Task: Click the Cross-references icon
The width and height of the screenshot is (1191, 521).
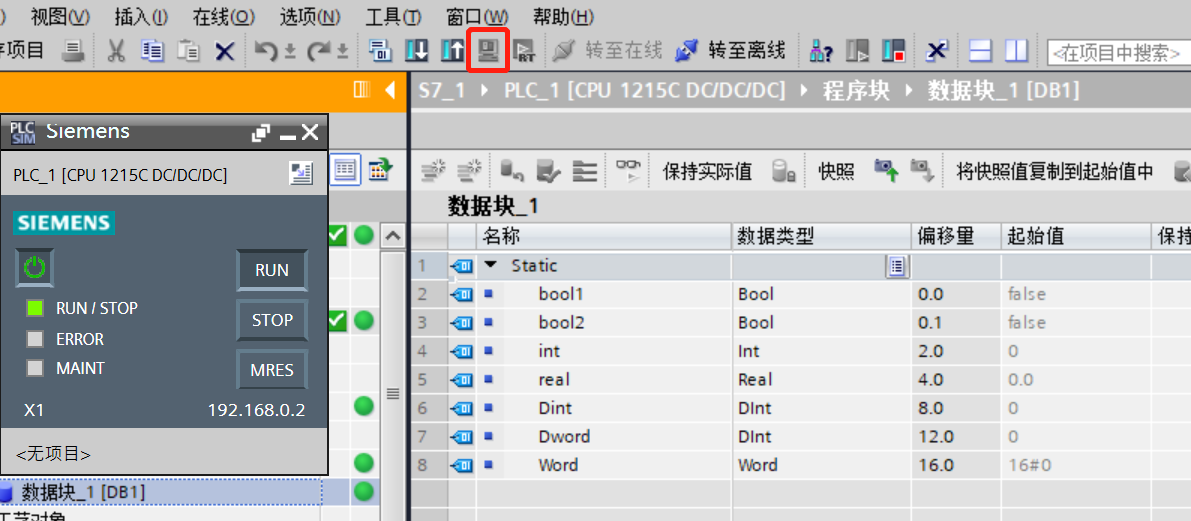Action: tap(938, 51)
